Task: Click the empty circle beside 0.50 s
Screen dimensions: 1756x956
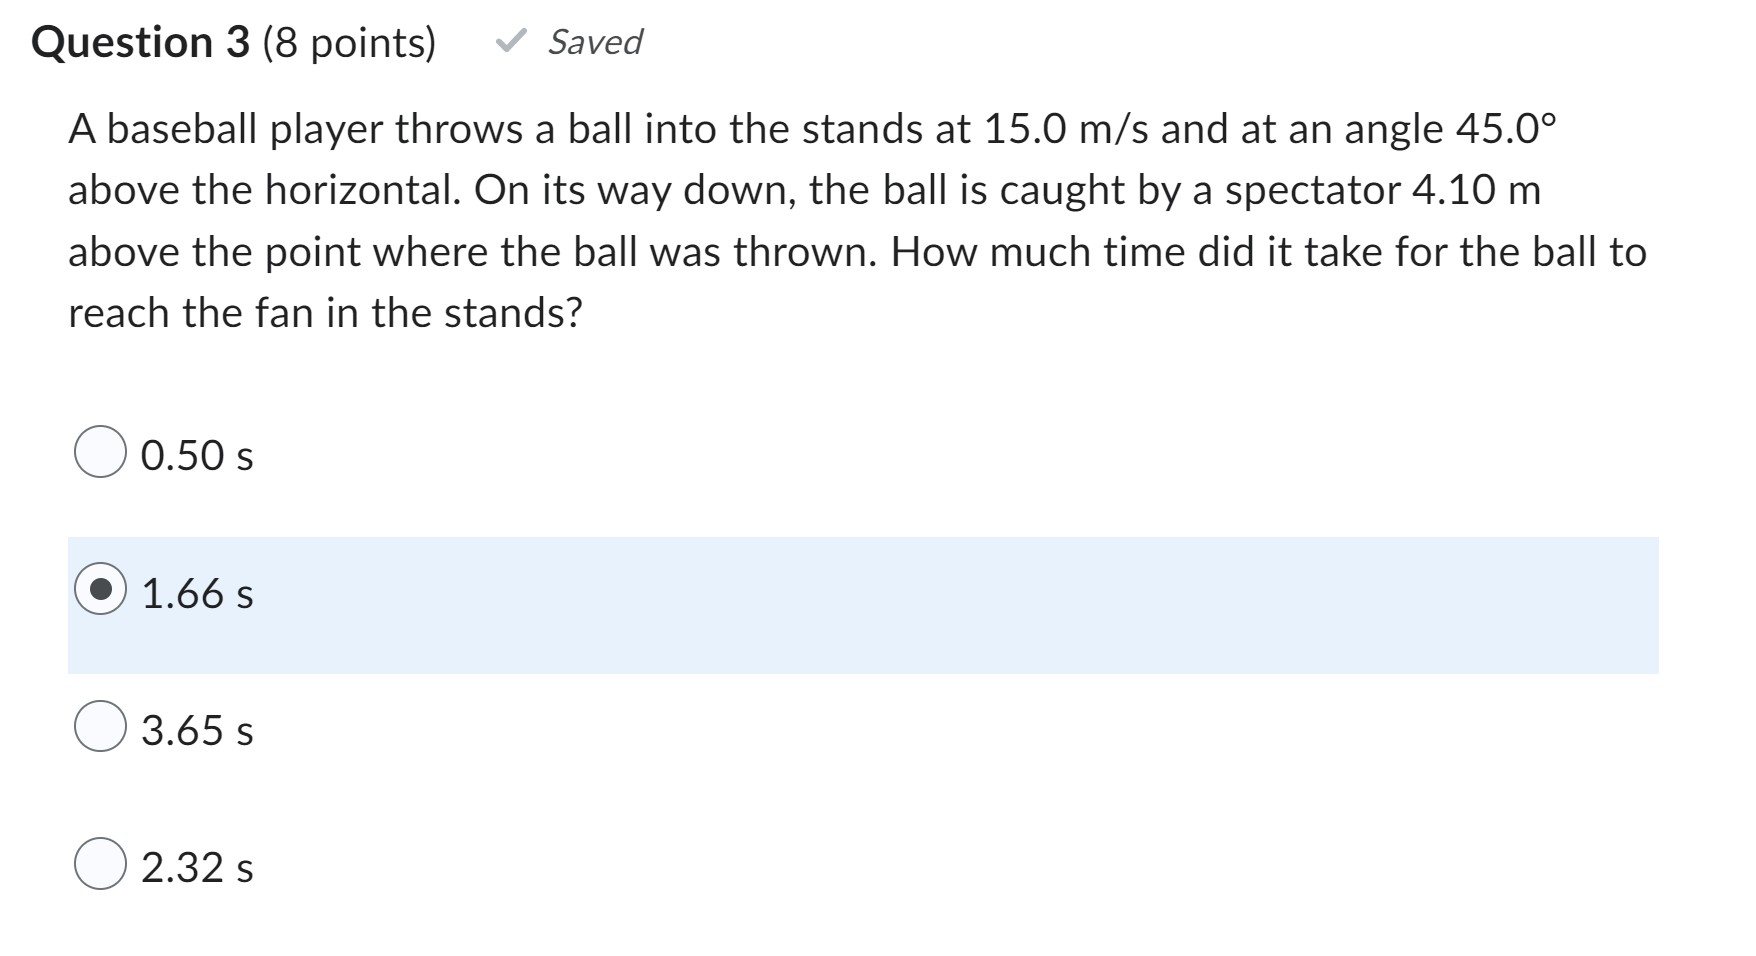Action: pyautogui.click(x=100, y=456)
